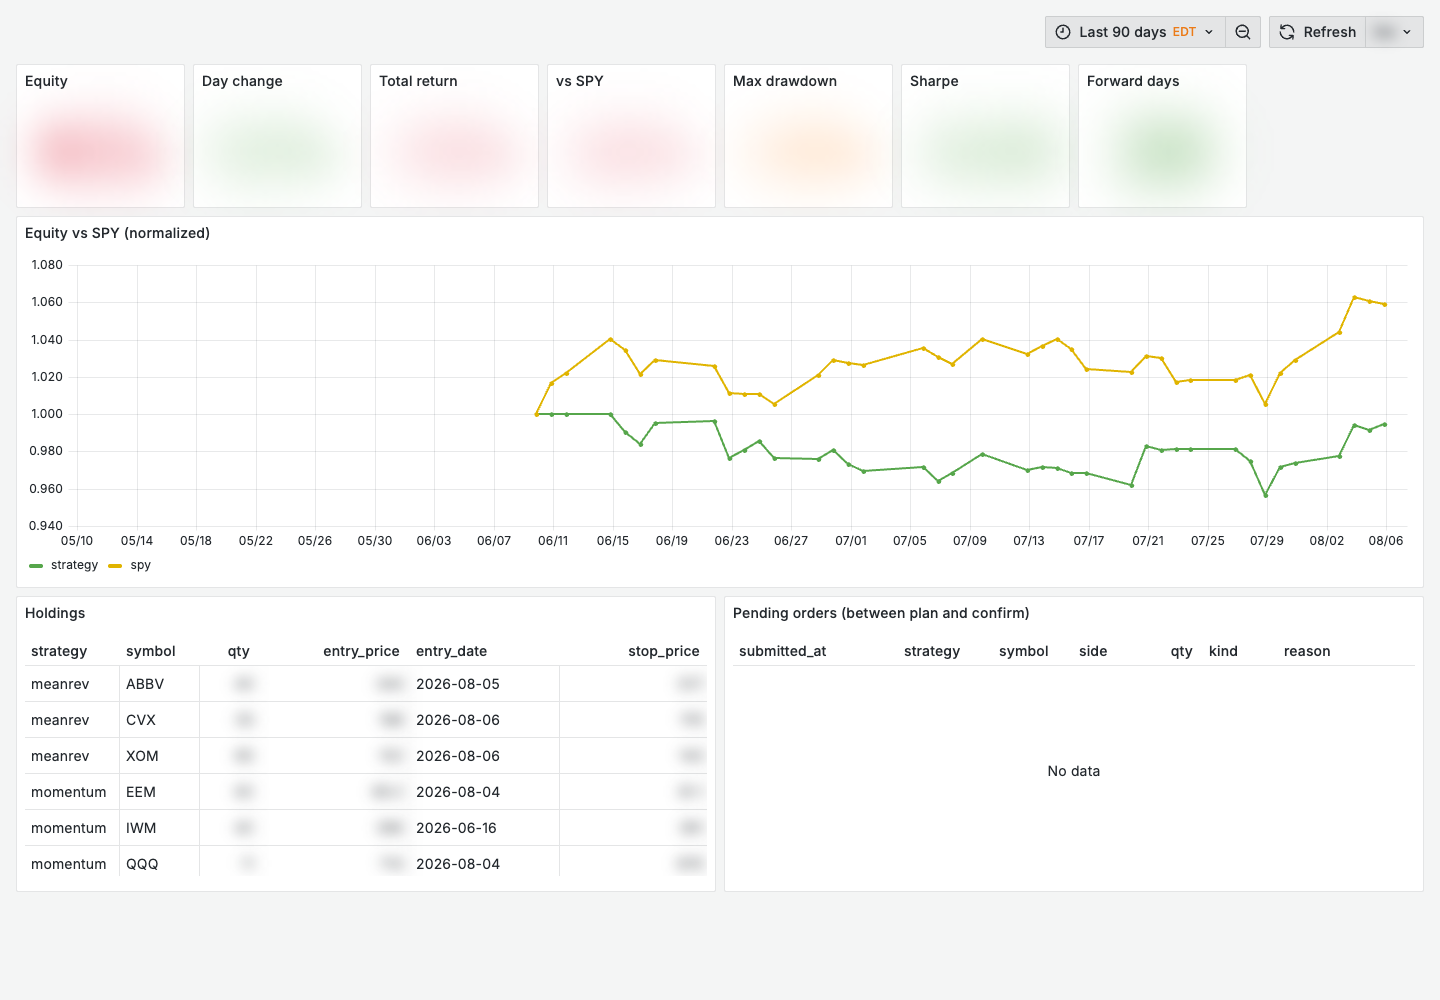The width and height of the screenshot is (1440, 1000).
Task: Select the EEM symbol cell
Action: pyautogui.click(x=160, y=792)
